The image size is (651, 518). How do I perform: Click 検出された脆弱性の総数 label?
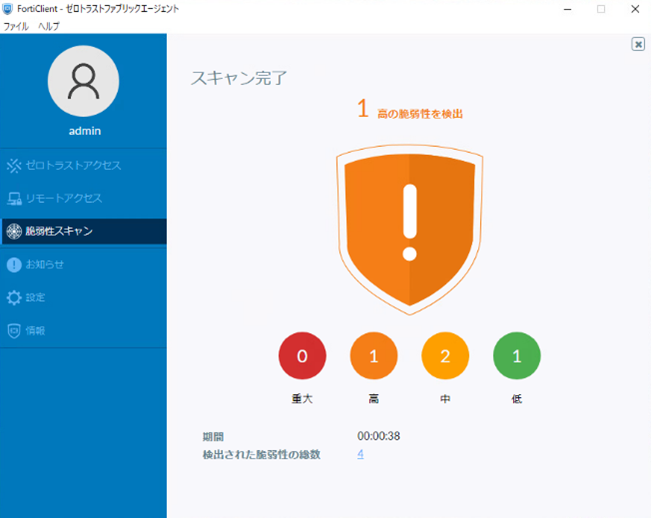[x=262, y=454]
